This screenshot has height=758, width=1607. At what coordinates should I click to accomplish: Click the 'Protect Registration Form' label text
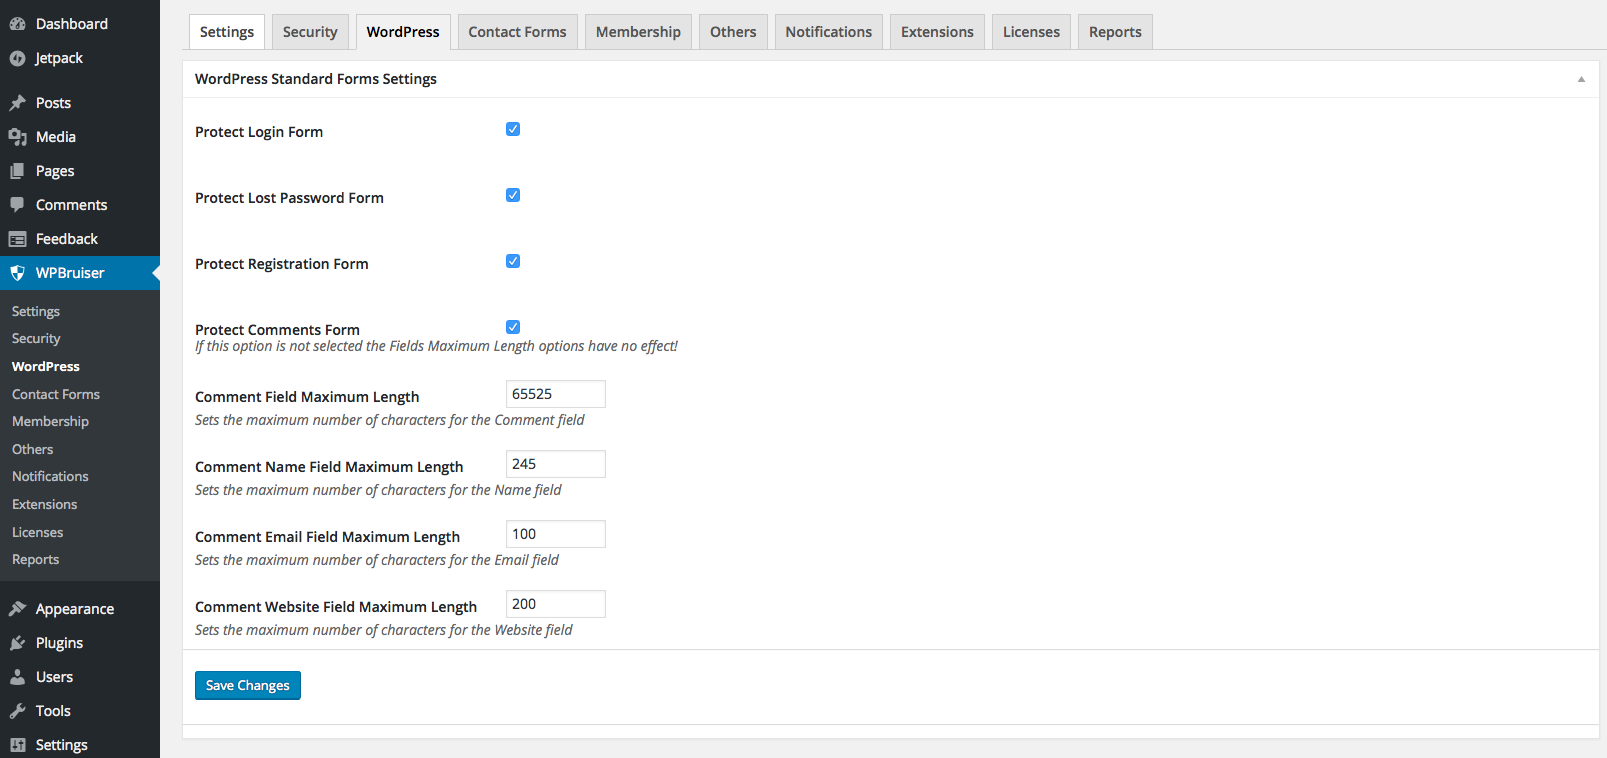tap(282, 264)
